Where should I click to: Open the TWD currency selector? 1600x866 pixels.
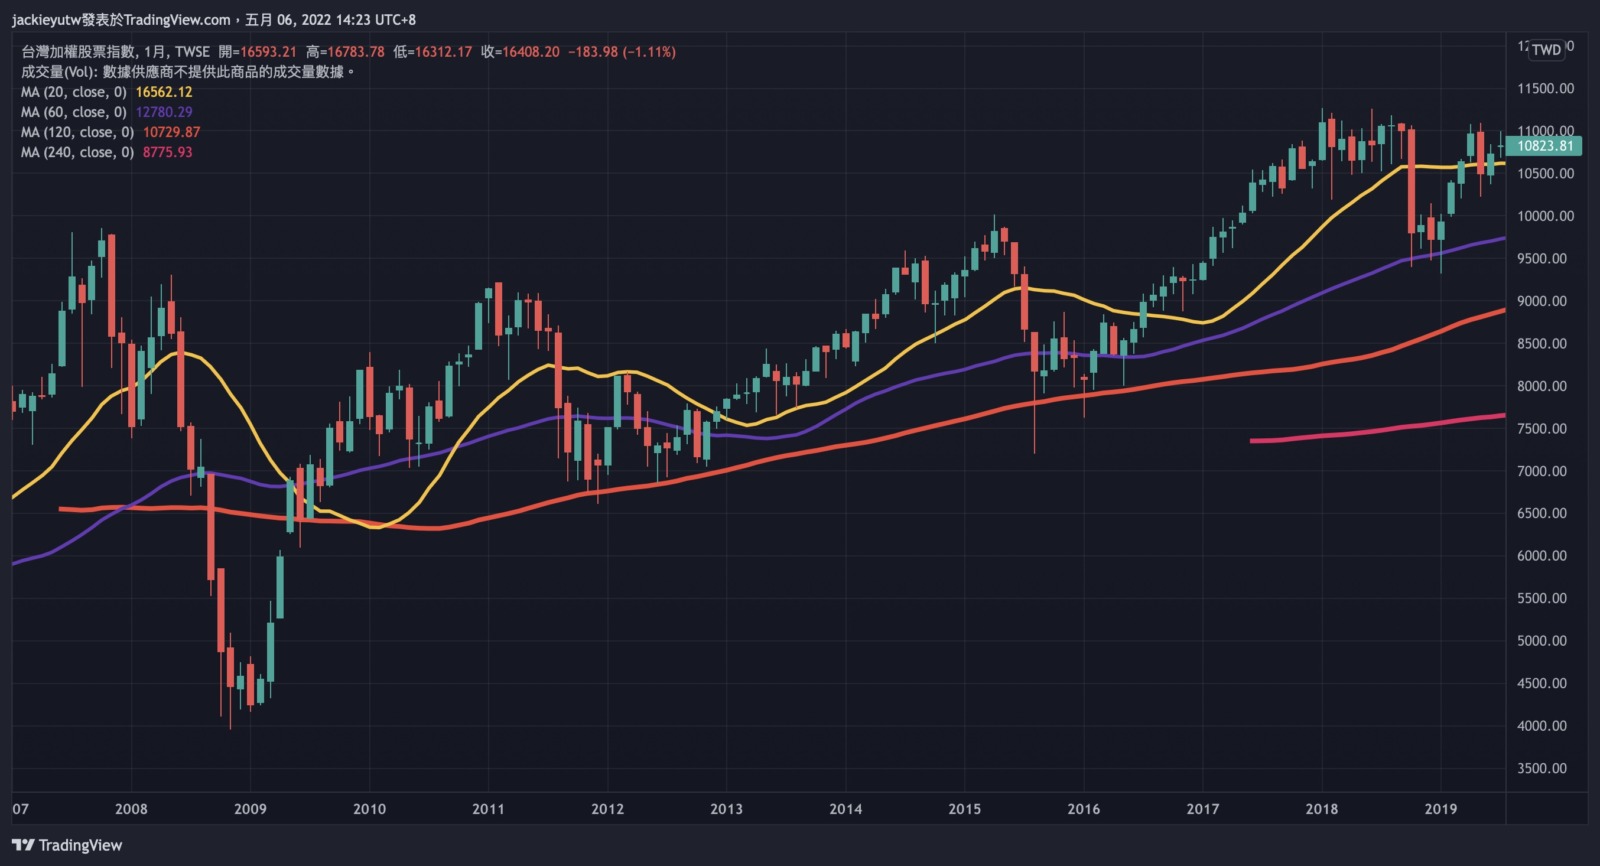[x=1546, y=50]
